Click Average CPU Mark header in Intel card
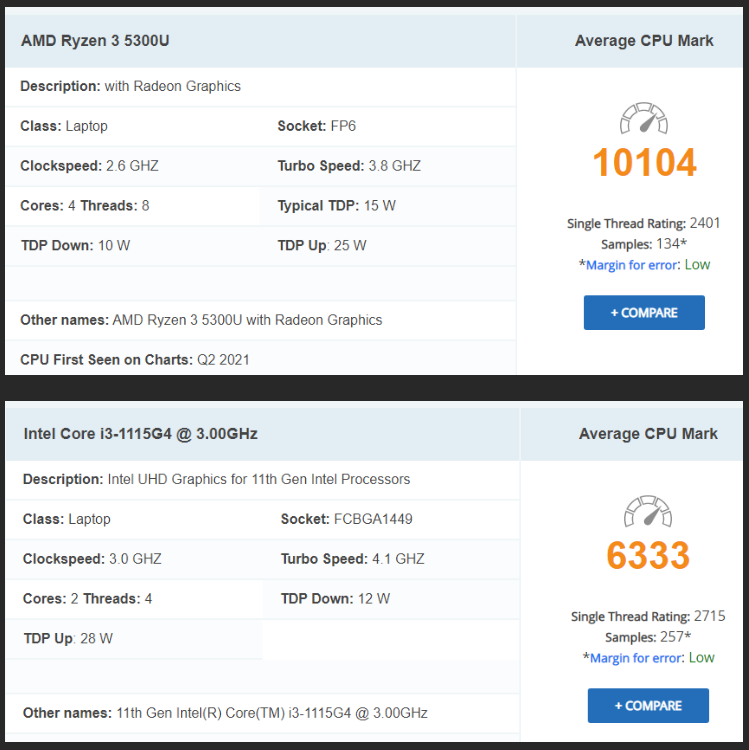Image resolution: width=749 pixels, height=750 pixels. point(648,434)
